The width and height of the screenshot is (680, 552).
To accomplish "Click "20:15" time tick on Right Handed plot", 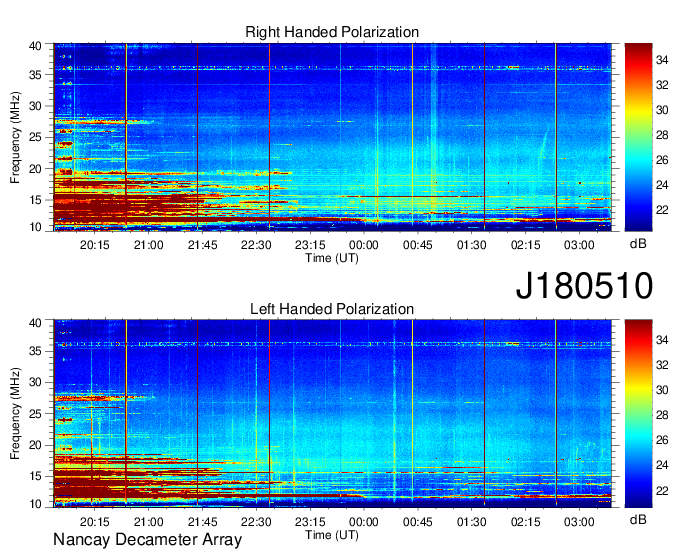I will click(95, 245).
